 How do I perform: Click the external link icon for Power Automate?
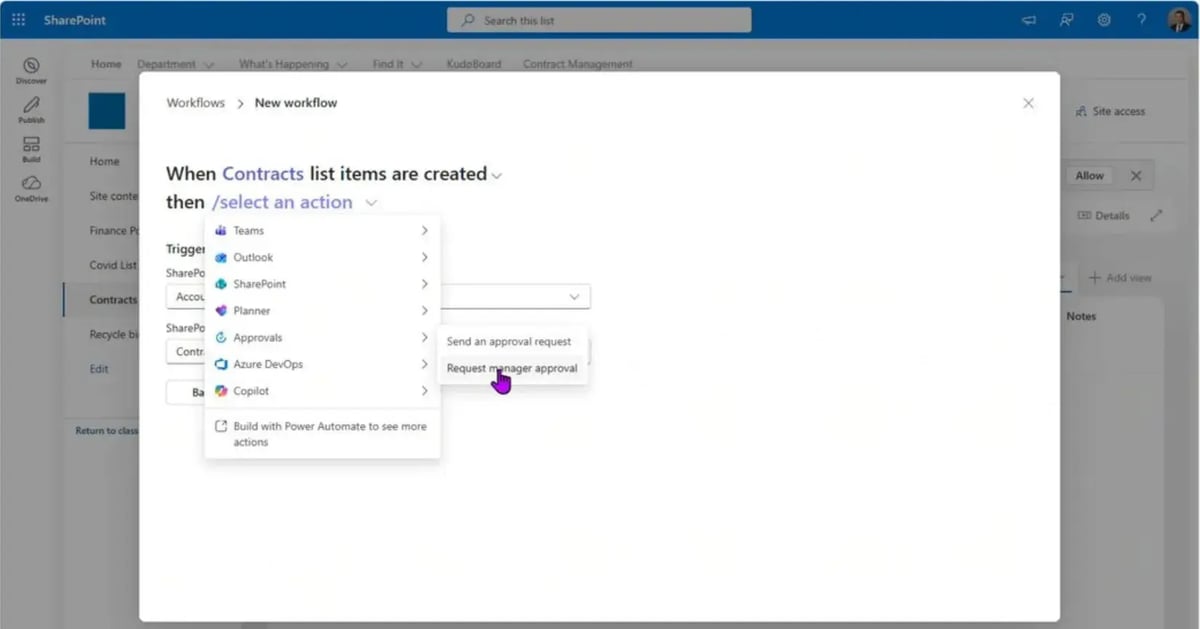point(222,426)
